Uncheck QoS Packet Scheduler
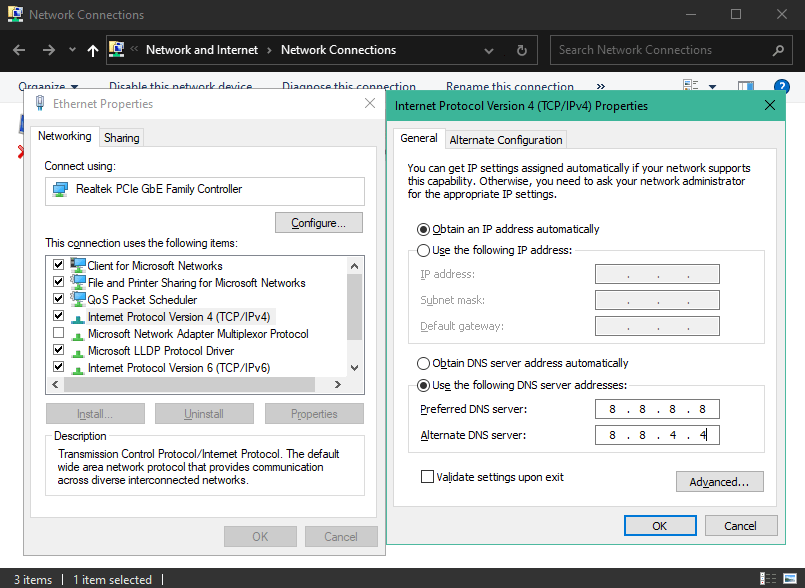805x588 pixels. 57,299
